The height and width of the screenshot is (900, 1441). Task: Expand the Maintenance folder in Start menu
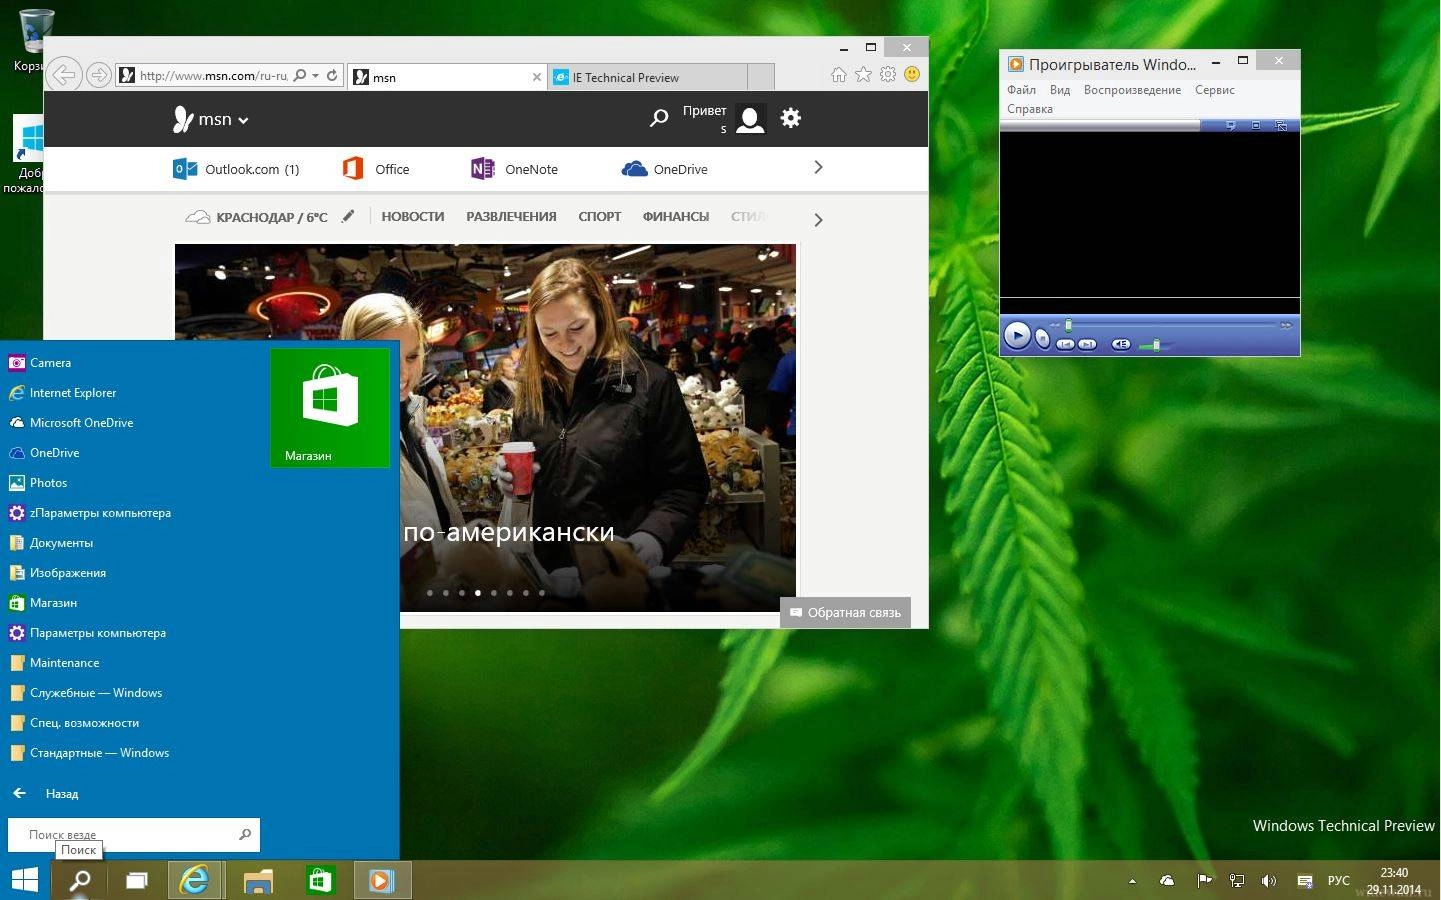pyautogui.click(x=54, y=663)
